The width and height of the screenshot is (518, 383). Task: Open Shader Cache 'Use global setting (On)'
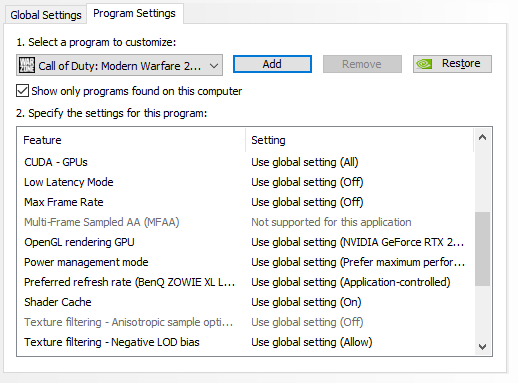[306, 302]
